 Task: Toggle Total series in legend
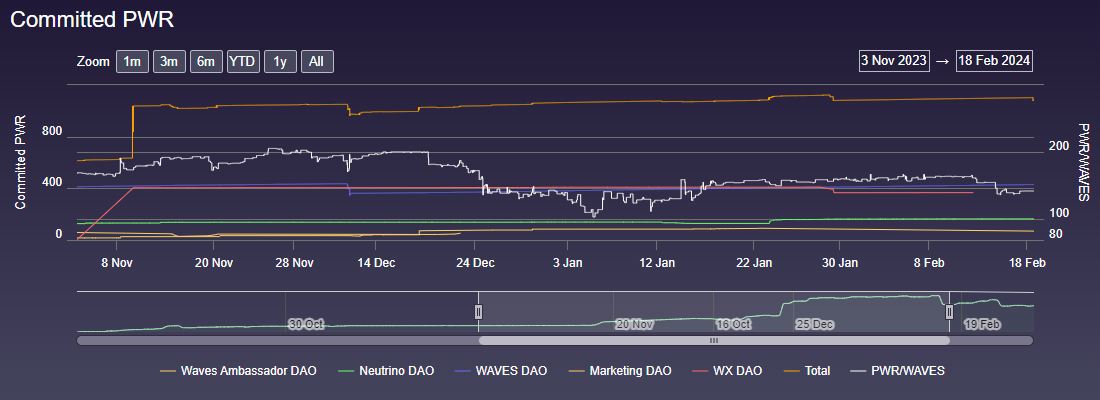coord(806,370)
